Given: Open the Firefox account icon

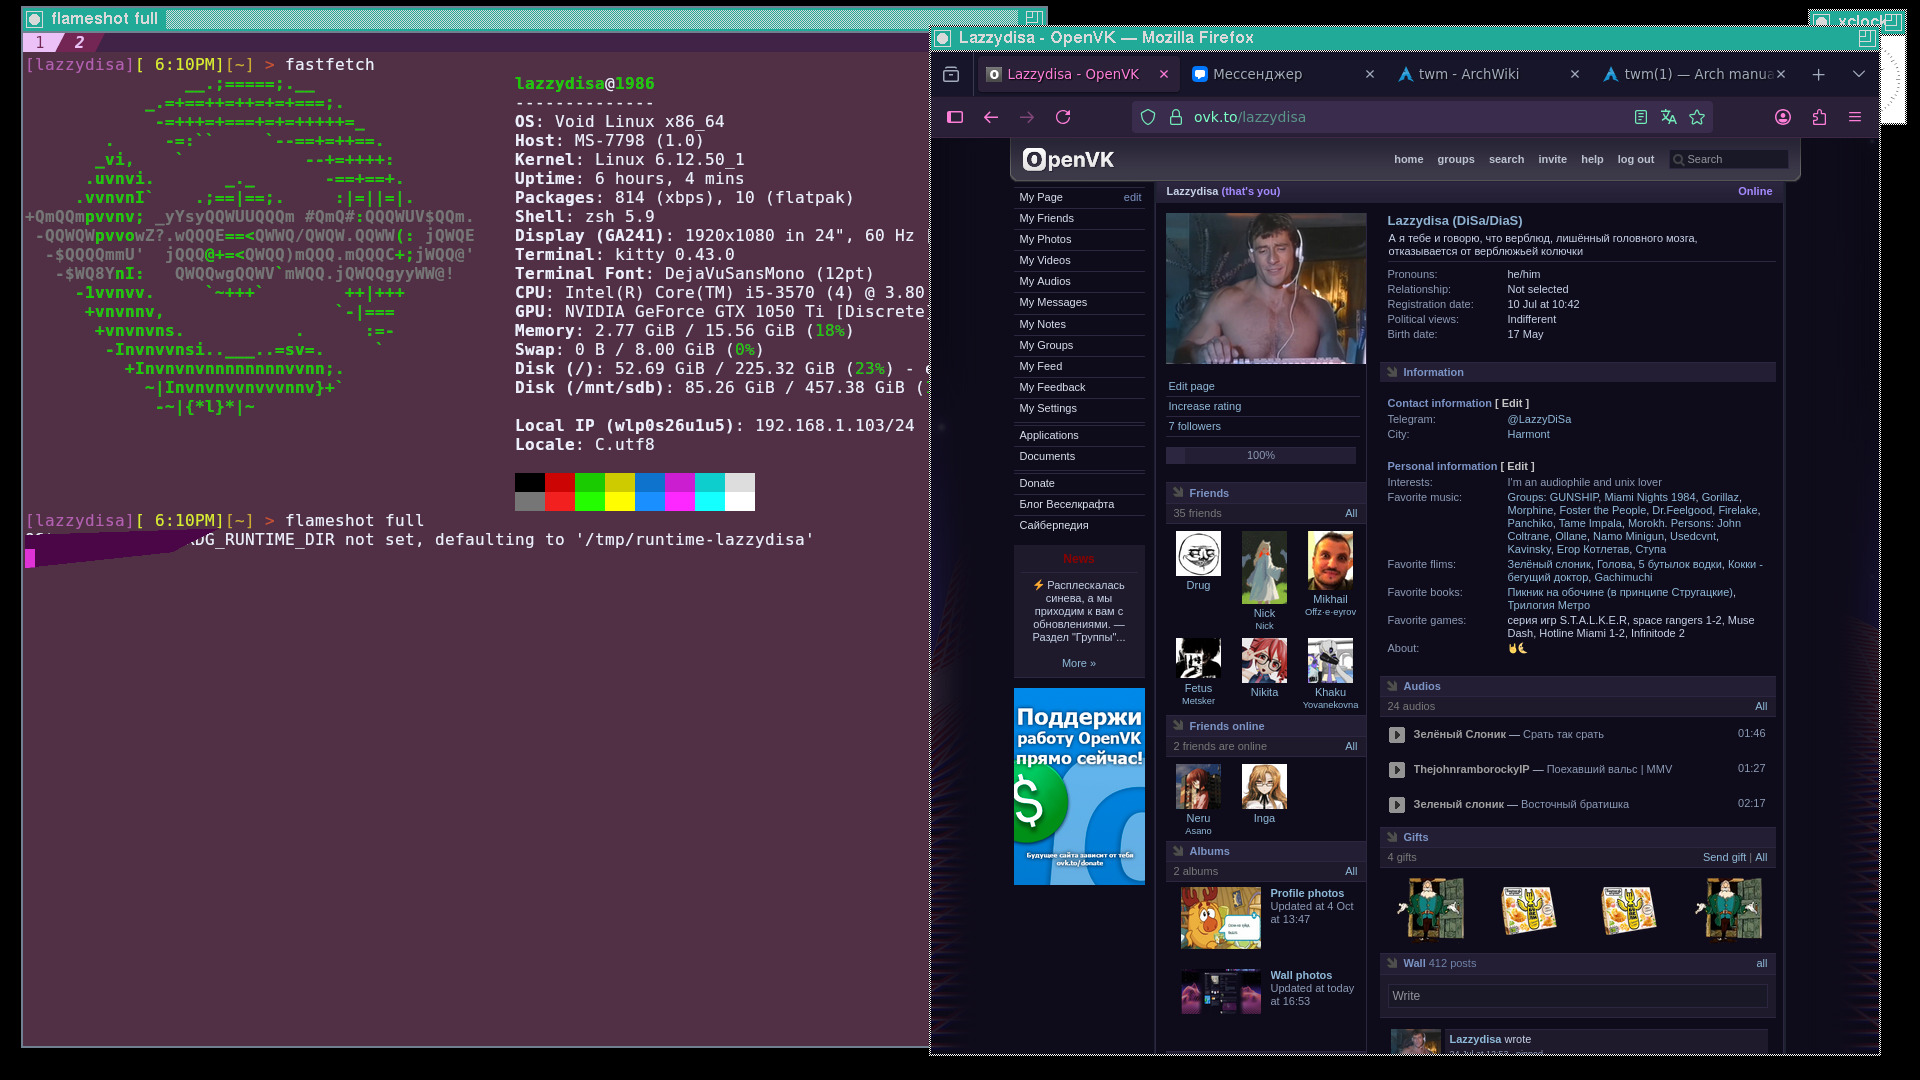Looking at the screenshot, I should 1783,117.
